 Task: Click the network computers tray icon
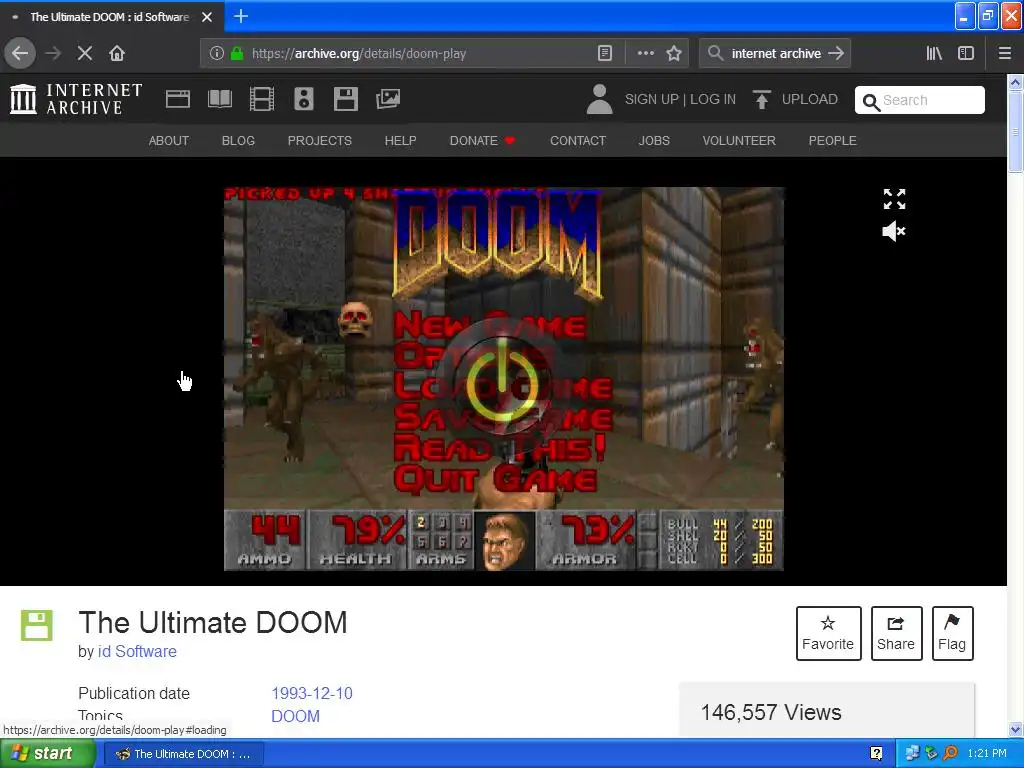(x=912, y=754)
